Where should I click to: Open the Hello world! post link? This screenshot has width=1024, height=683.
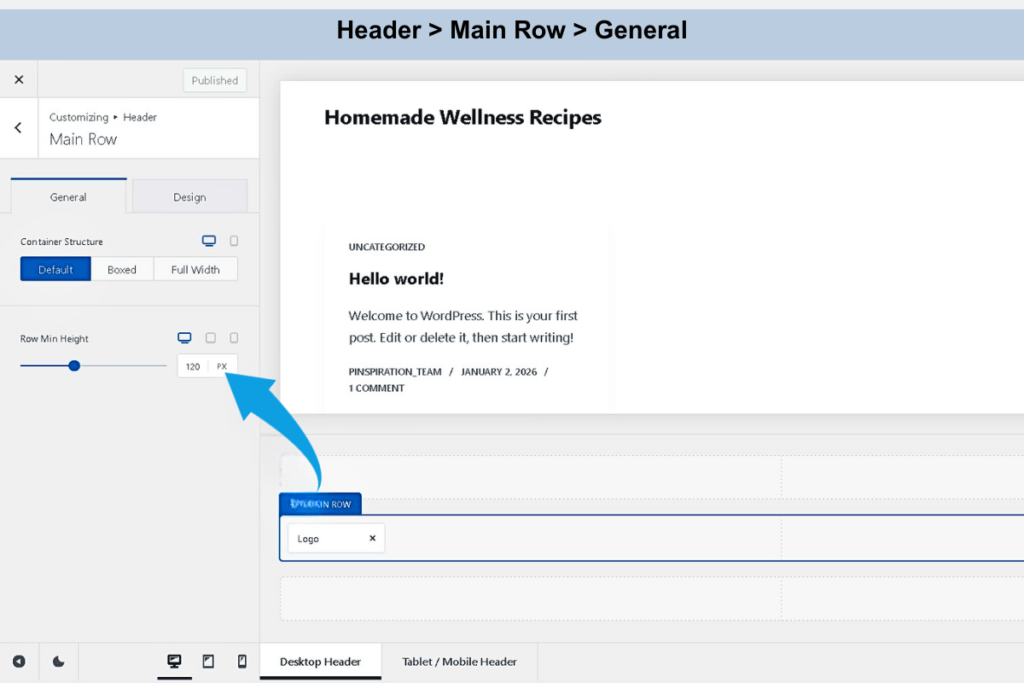[x=396, y=279]
